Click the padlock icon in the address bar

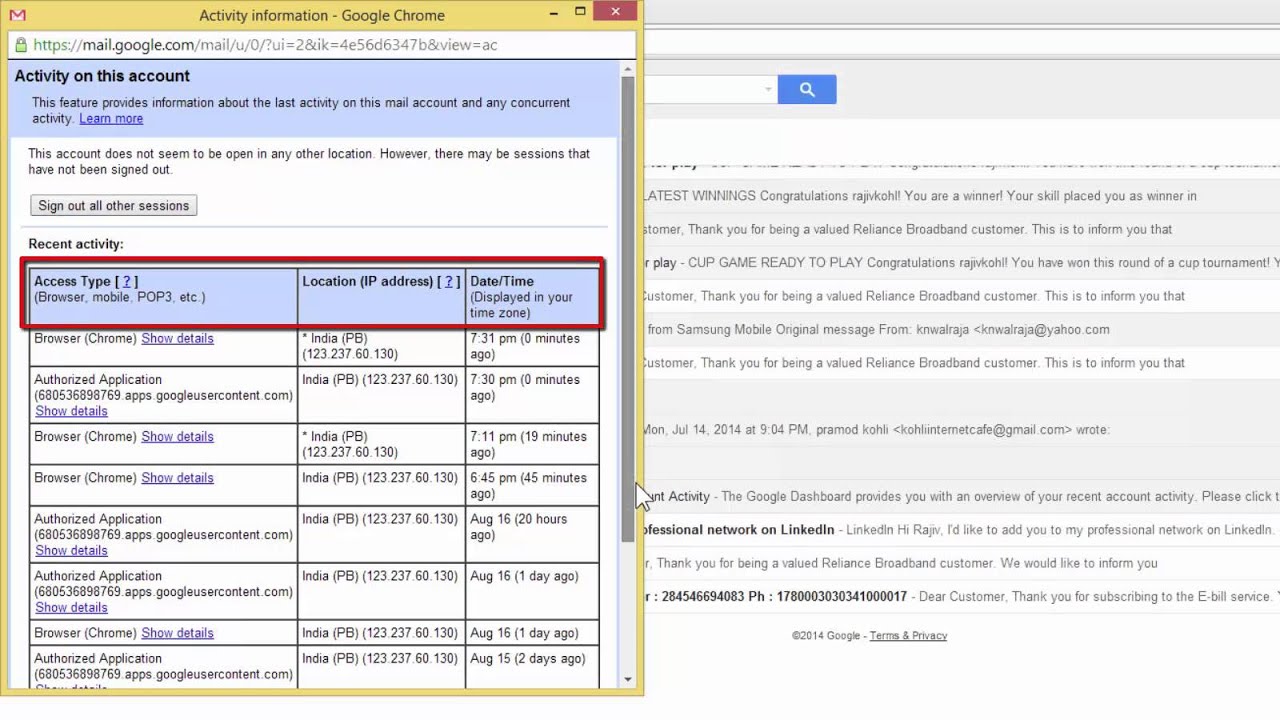pyautogui.click(x=20, y=45)
